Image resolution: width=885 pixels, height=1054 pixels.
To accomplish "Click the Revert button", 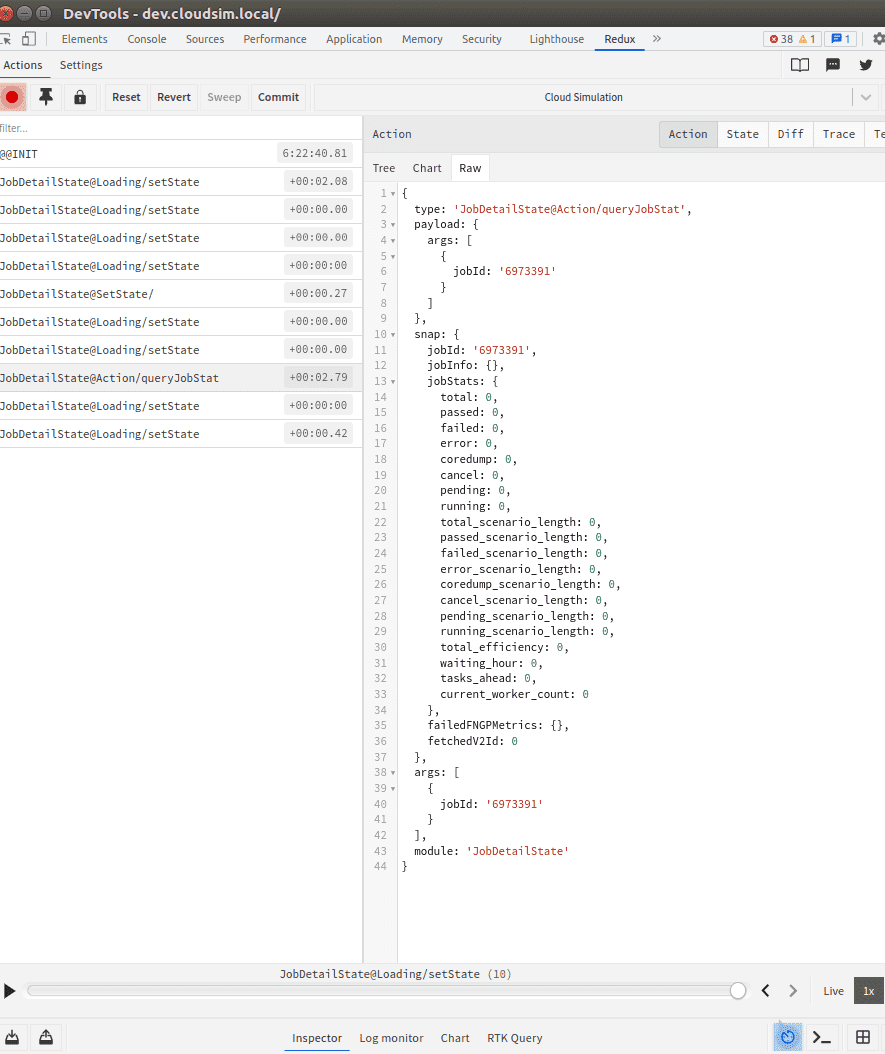I will [174, 97].
